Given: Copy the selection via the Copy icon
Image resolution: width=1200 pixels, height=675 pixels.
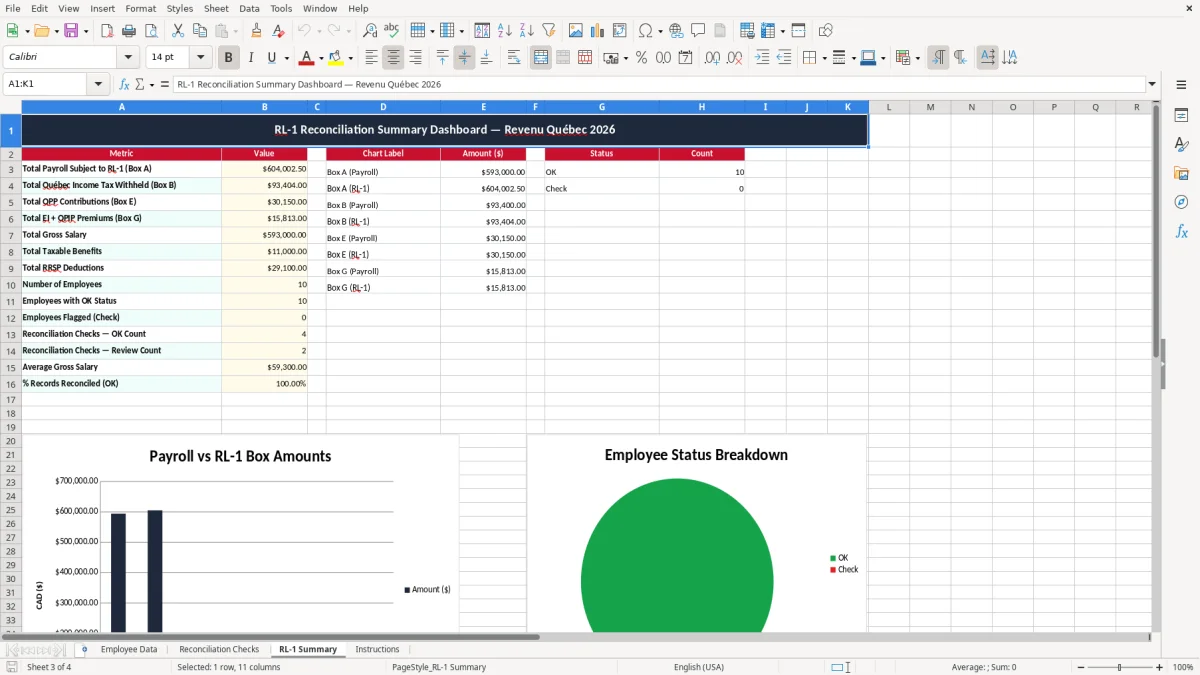Looking at the screenshot, I should click(199, 31).
